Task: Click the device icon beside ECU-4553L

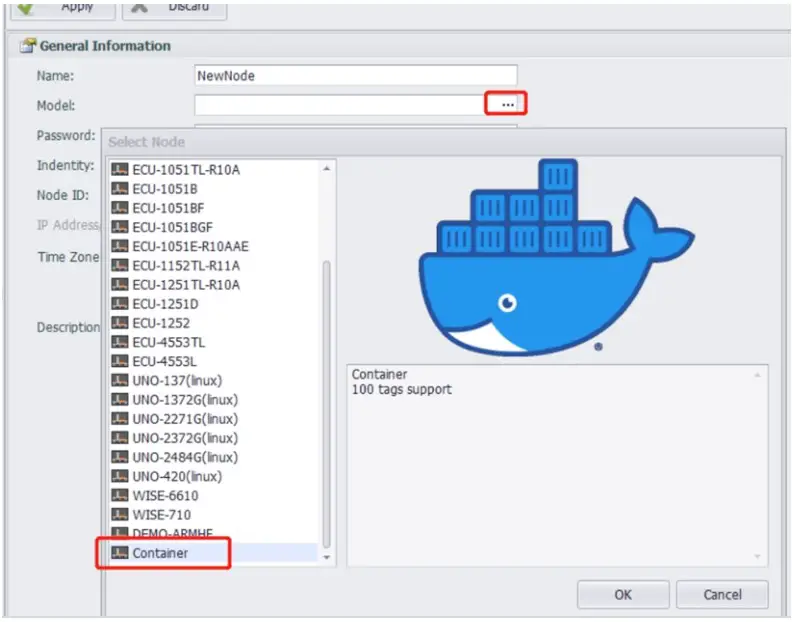Action: tap(120, 361)
